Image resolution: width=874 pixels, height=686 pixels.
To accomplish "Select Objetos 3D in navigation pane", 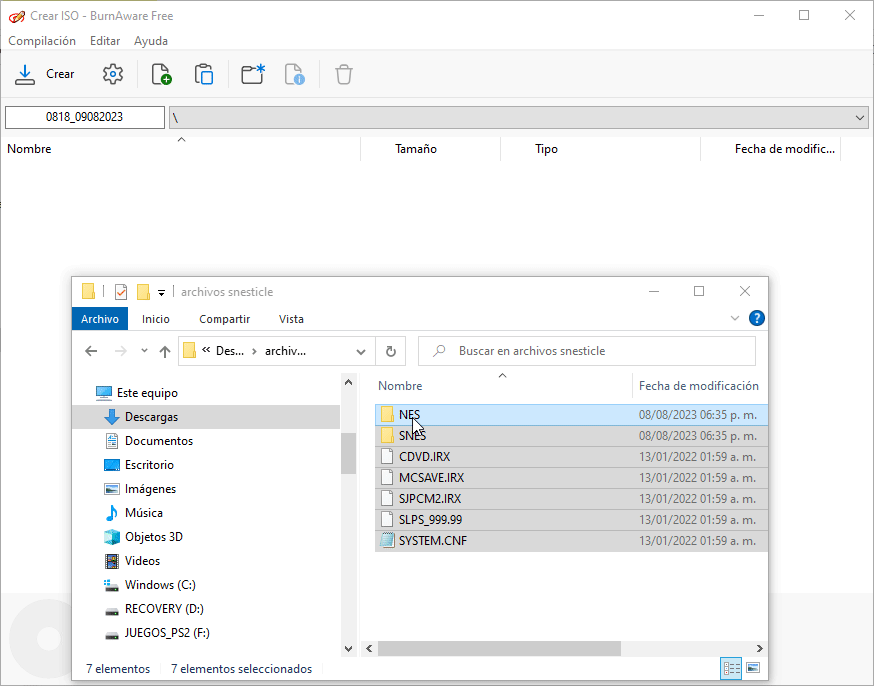I will pyautogui.click(x=153, y=537).
